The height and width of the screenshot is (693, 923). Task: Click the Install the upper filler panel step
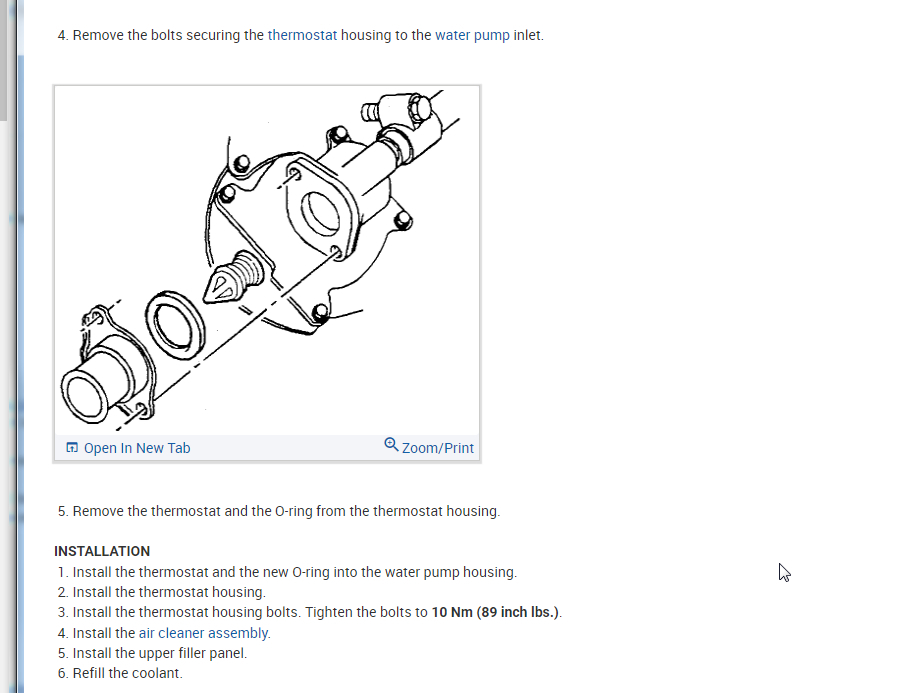click(152, 653)
